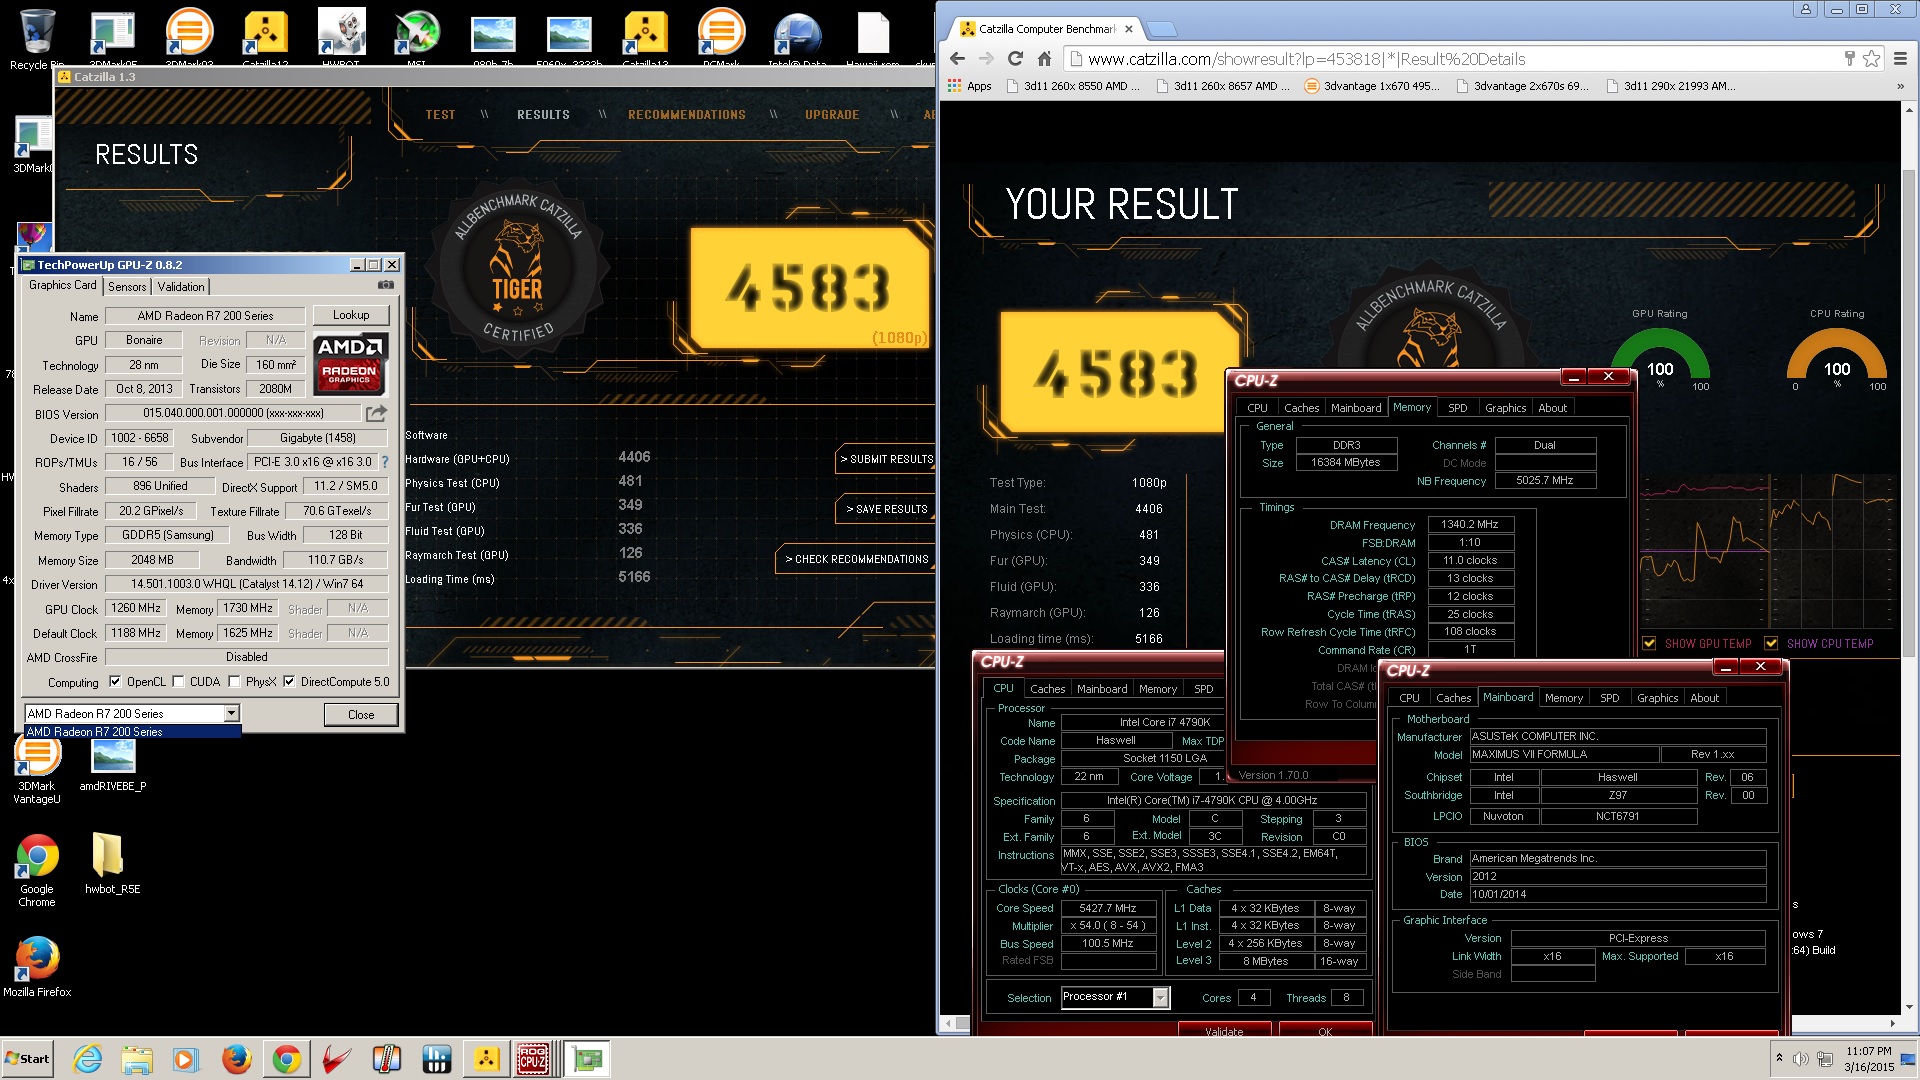The image size is (1920, 1080).
Task: Show hidden system tray icons
Action: click(x=1779, y=1058)
